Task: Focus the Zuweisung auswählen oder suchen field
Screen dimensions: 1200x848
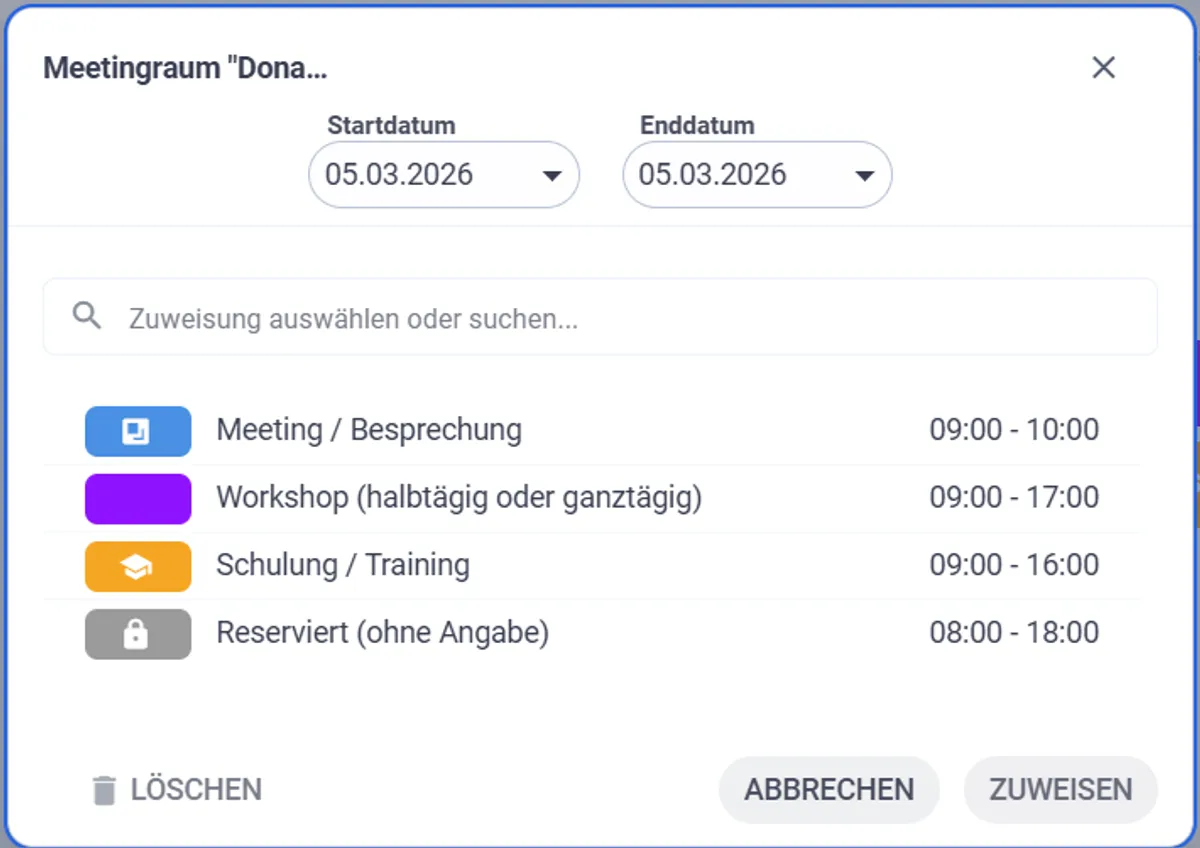Action: (x=620, y=319)
